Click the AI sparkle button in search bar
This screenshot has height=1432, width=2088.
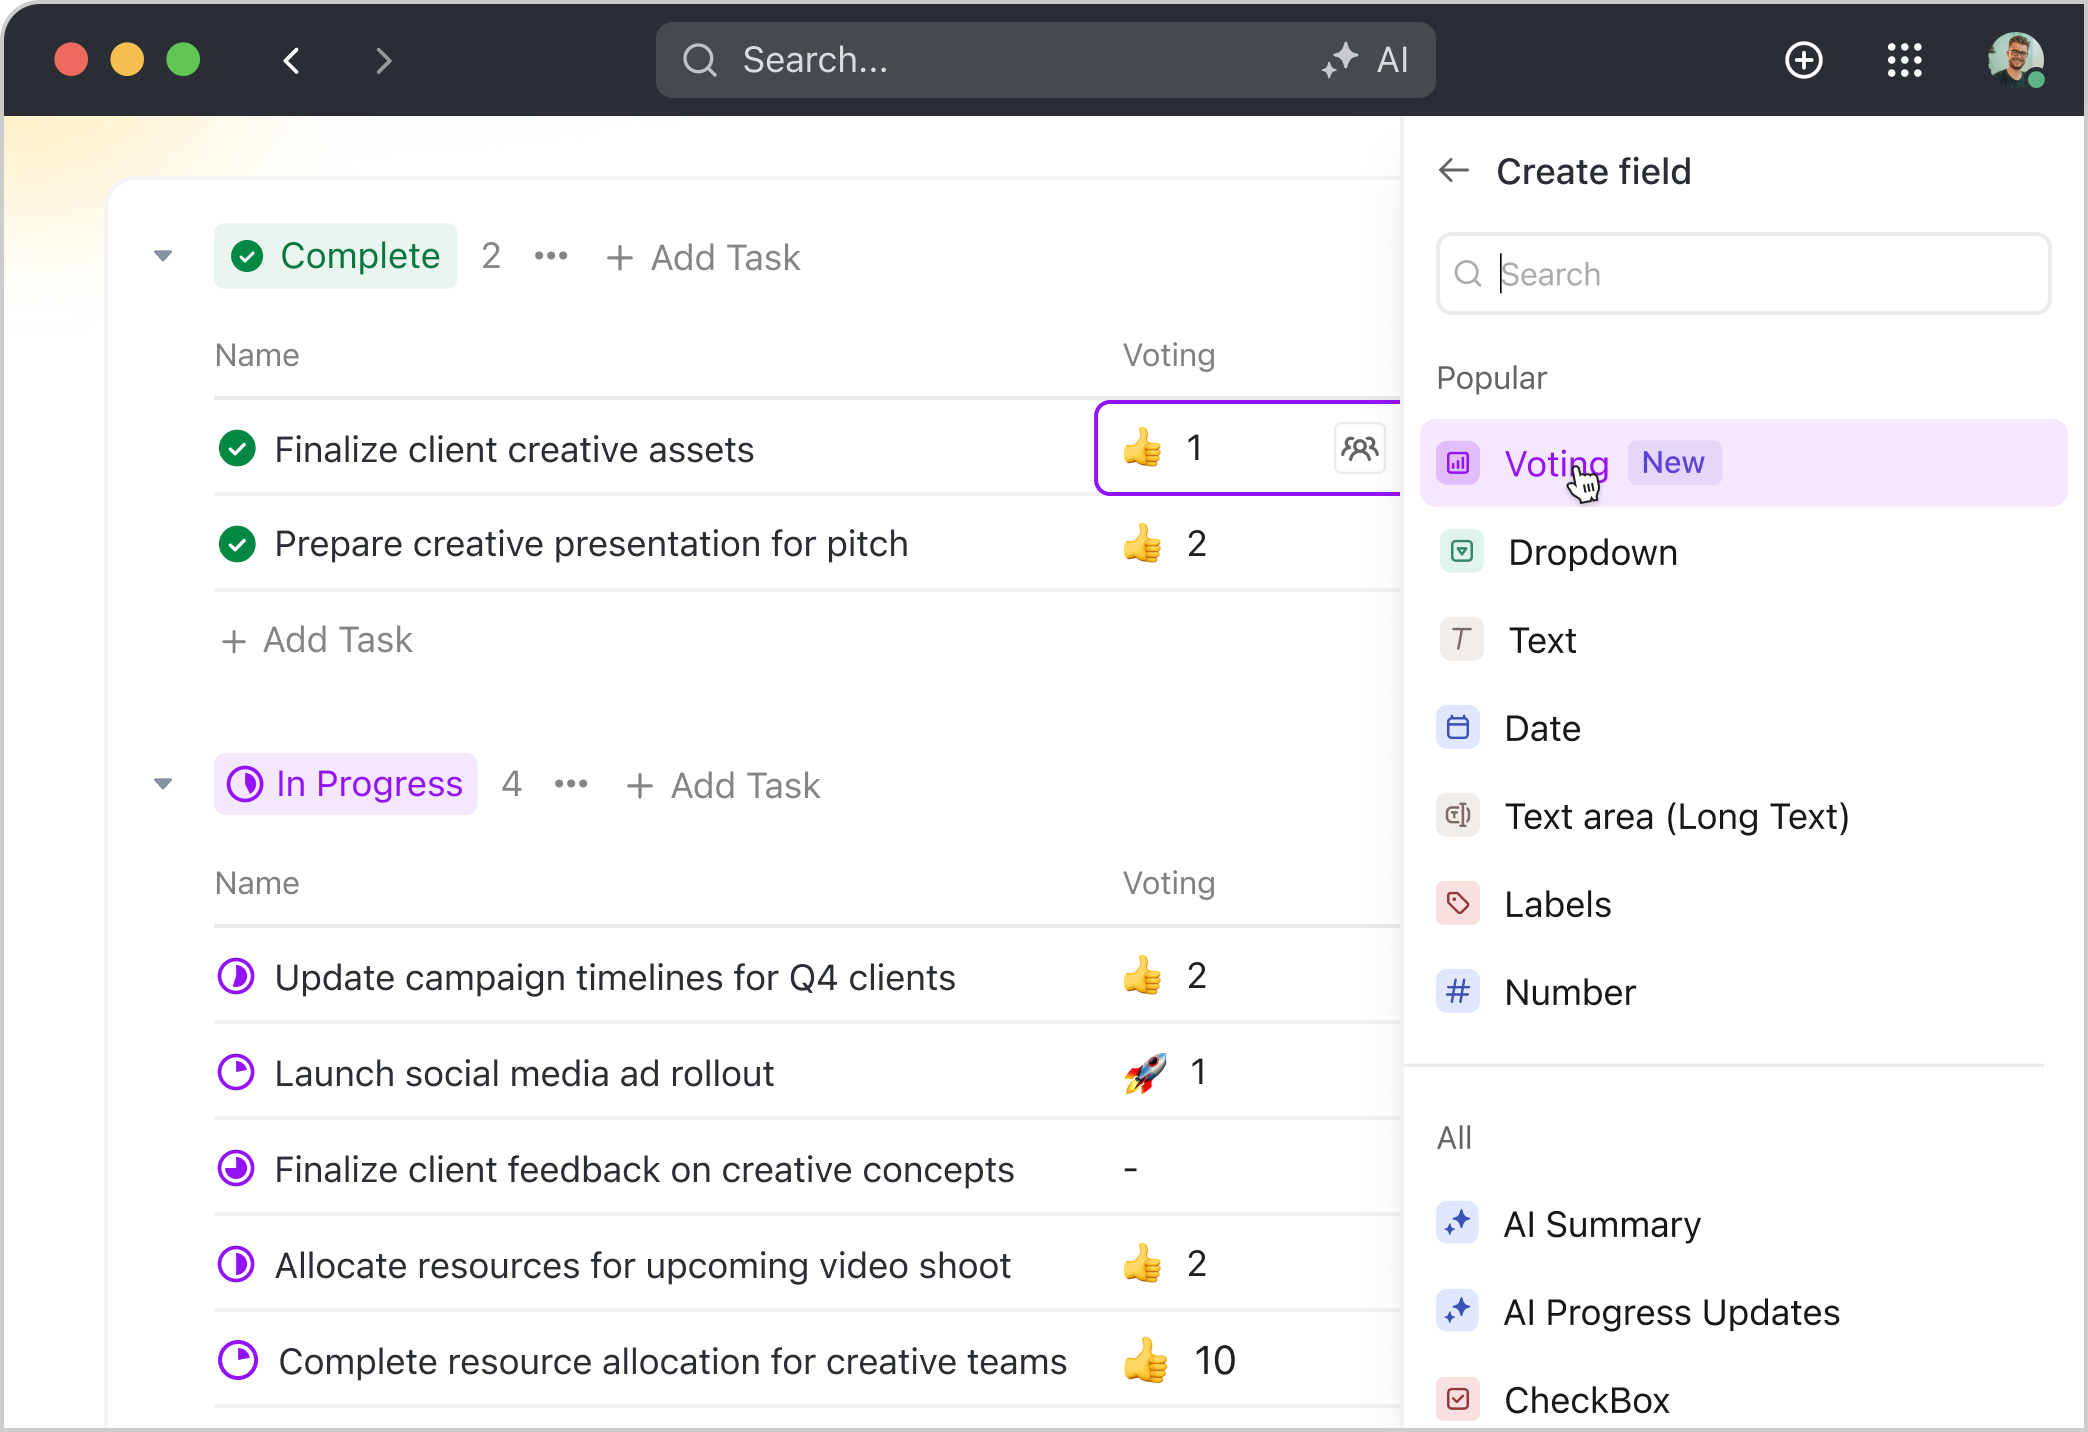1364,60
